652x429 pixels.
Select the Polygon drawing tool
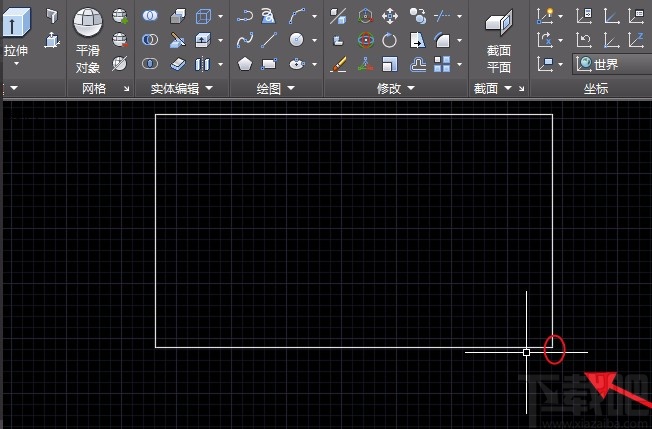(x=245, y=64)
